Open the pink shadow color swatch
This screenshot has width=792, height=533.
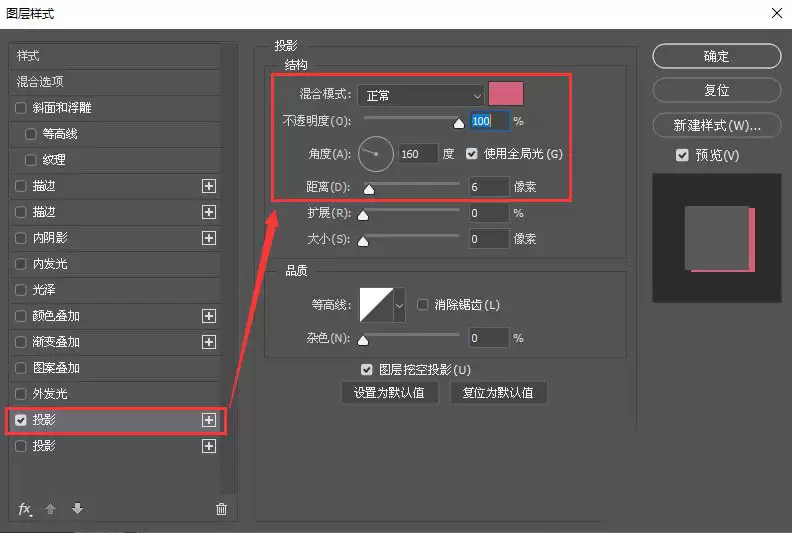[x=506, y=93]
